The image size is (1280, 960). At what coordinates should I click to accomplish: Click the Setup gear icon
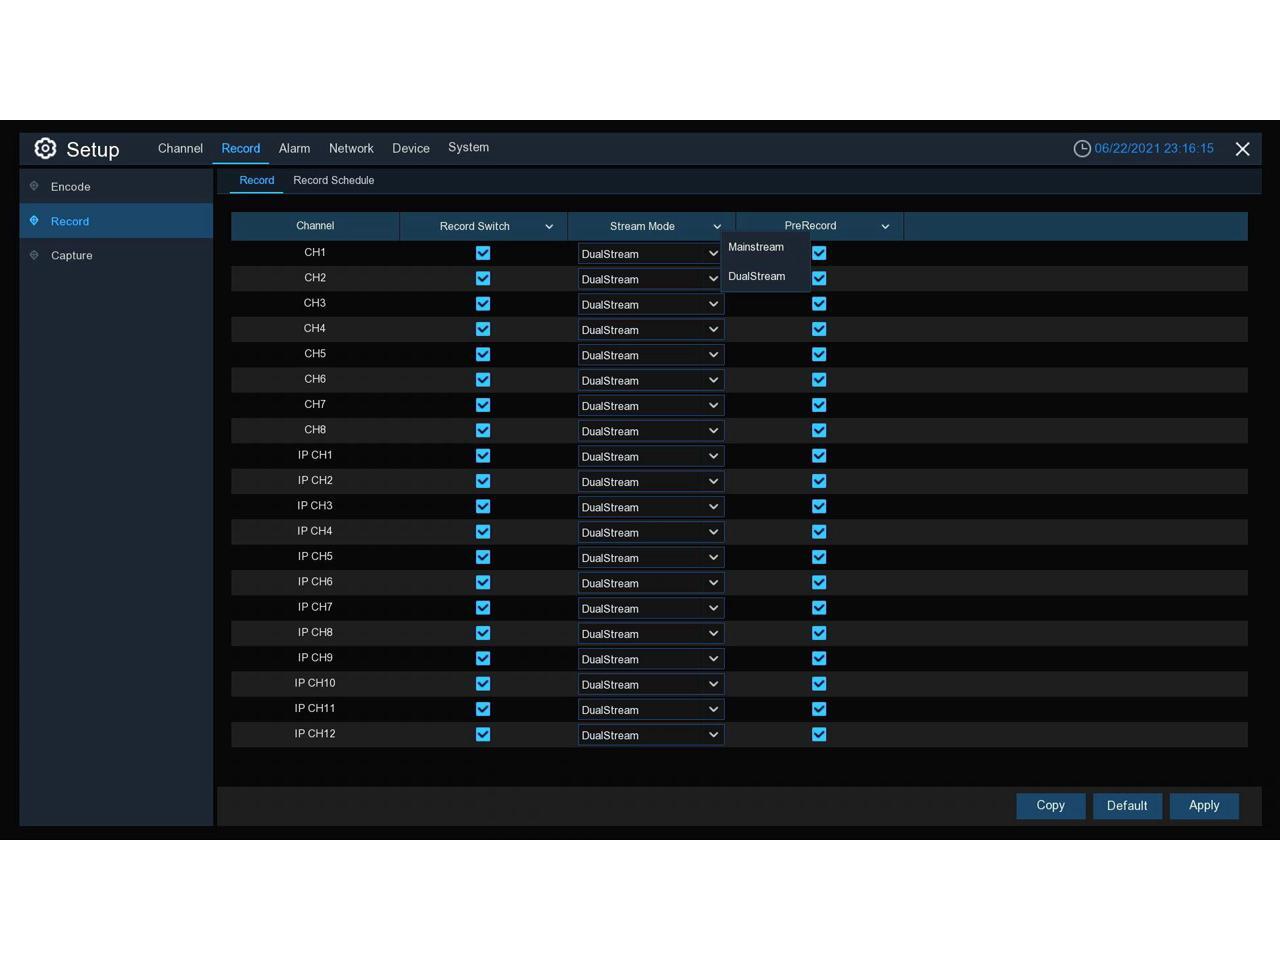point(45,149)
